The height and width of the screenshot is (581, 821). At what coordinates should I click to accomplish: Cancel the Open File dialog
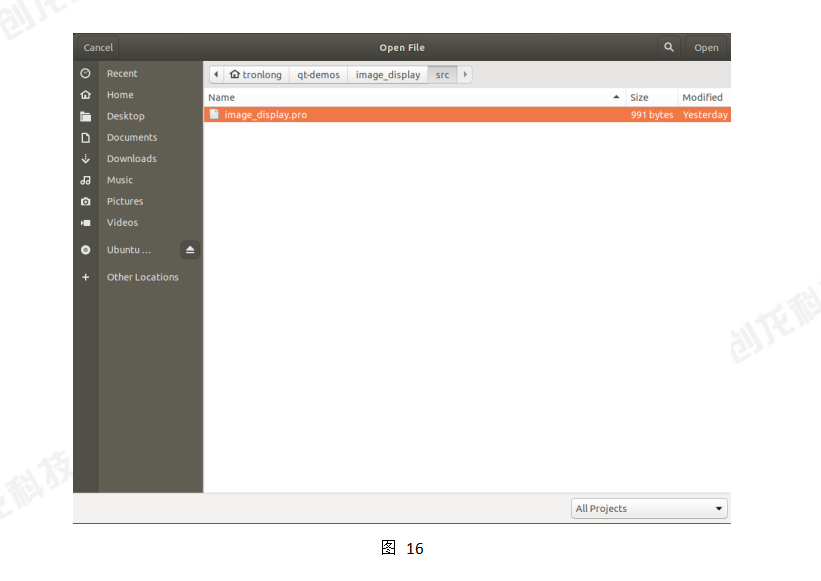[x=98, y=47]
